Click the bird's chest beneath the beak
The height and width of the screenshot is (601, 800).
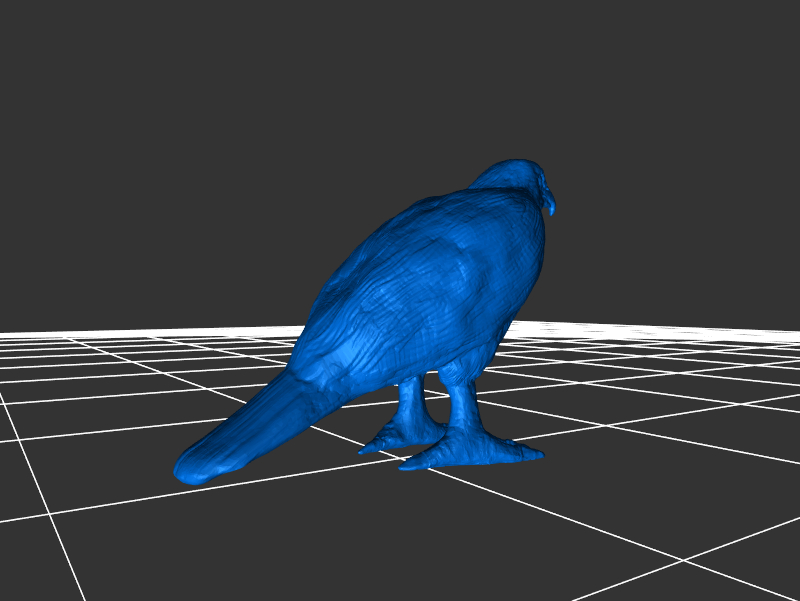point(535,250)
